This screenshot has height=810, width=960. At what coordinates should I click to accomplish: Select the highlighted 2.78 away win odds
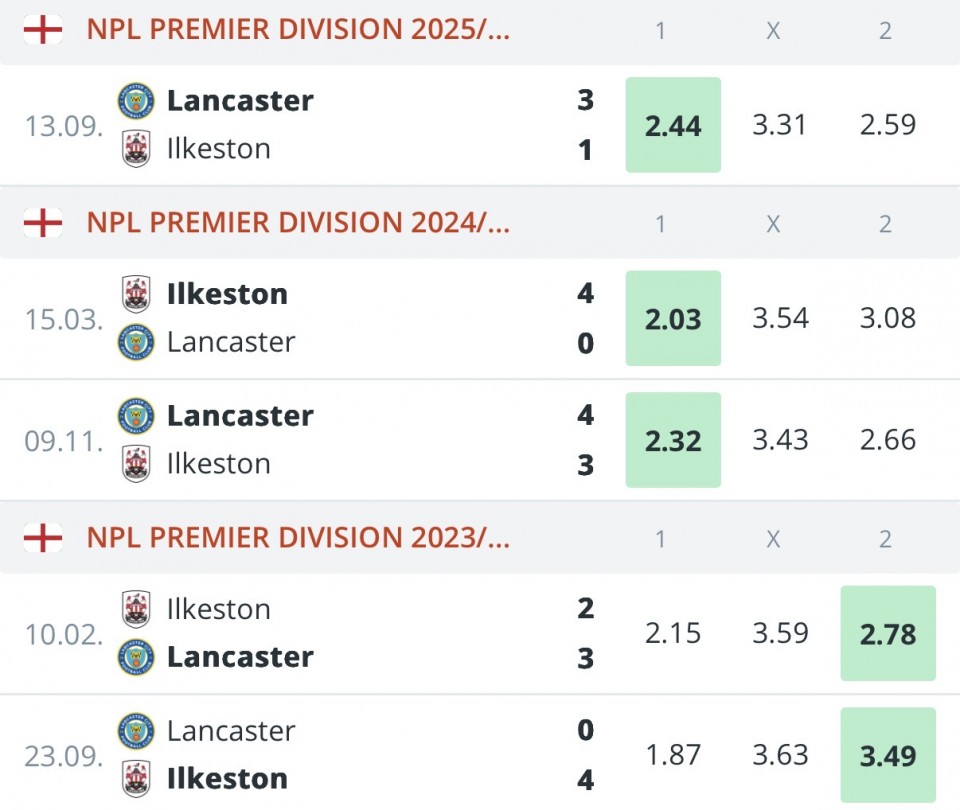(x=888, y=634)
